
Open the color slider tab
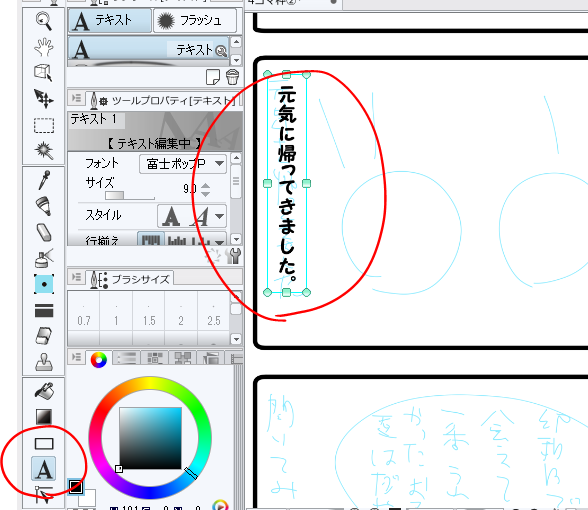click(126, 358)
